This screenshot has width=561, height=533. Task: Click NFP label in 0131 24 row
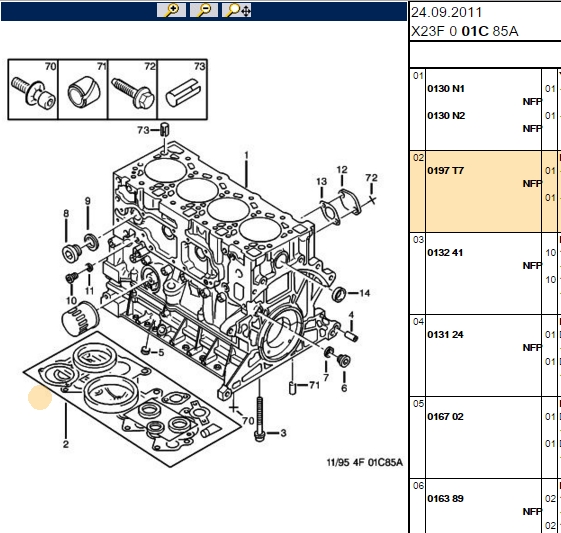click(x=532, y=348)
